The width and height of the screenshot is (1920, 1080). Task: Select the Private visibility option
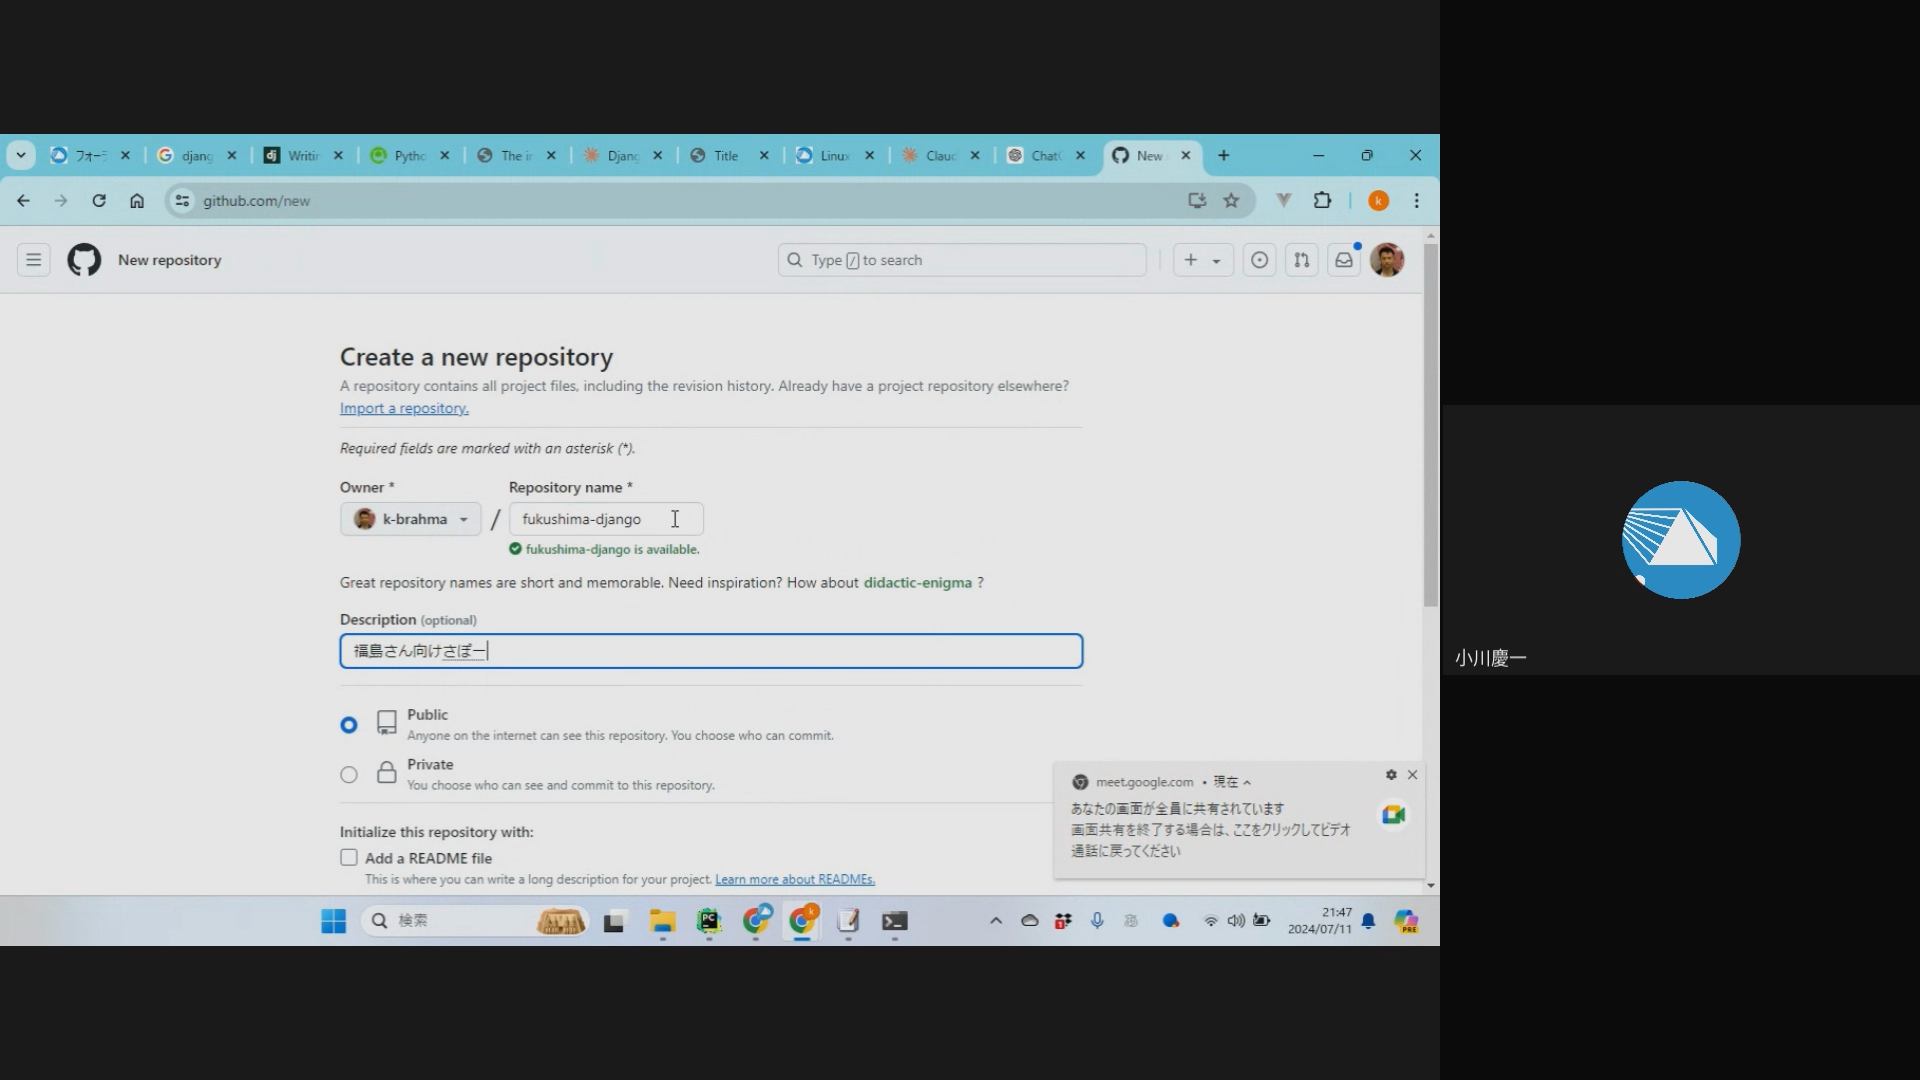349,775
